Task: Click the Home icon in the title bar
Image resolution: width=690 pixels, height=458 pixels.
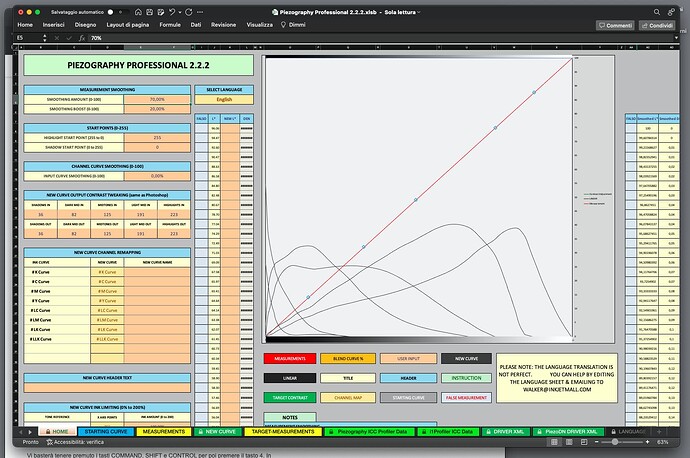Action: [x=138, y=12]
